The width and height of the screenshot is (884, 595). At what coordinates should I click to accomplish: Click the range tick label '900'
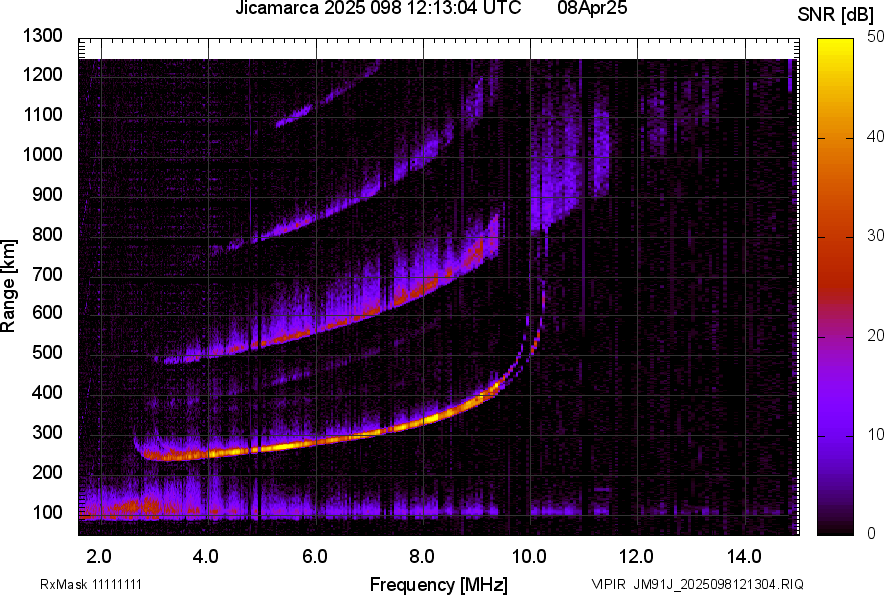coord(47,194)
